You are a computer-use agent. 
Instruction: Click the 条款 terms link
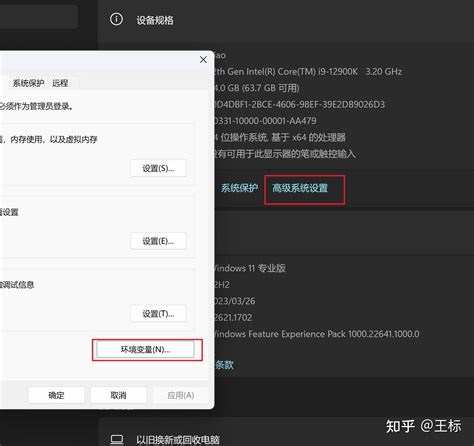coord(224,365)
